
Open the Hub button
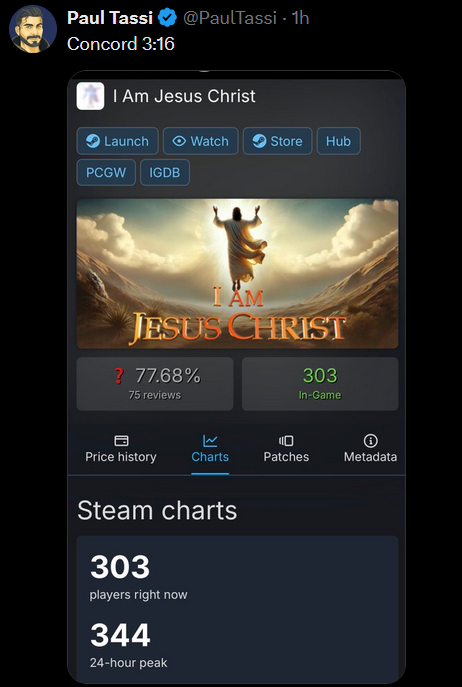click(338, 141)
